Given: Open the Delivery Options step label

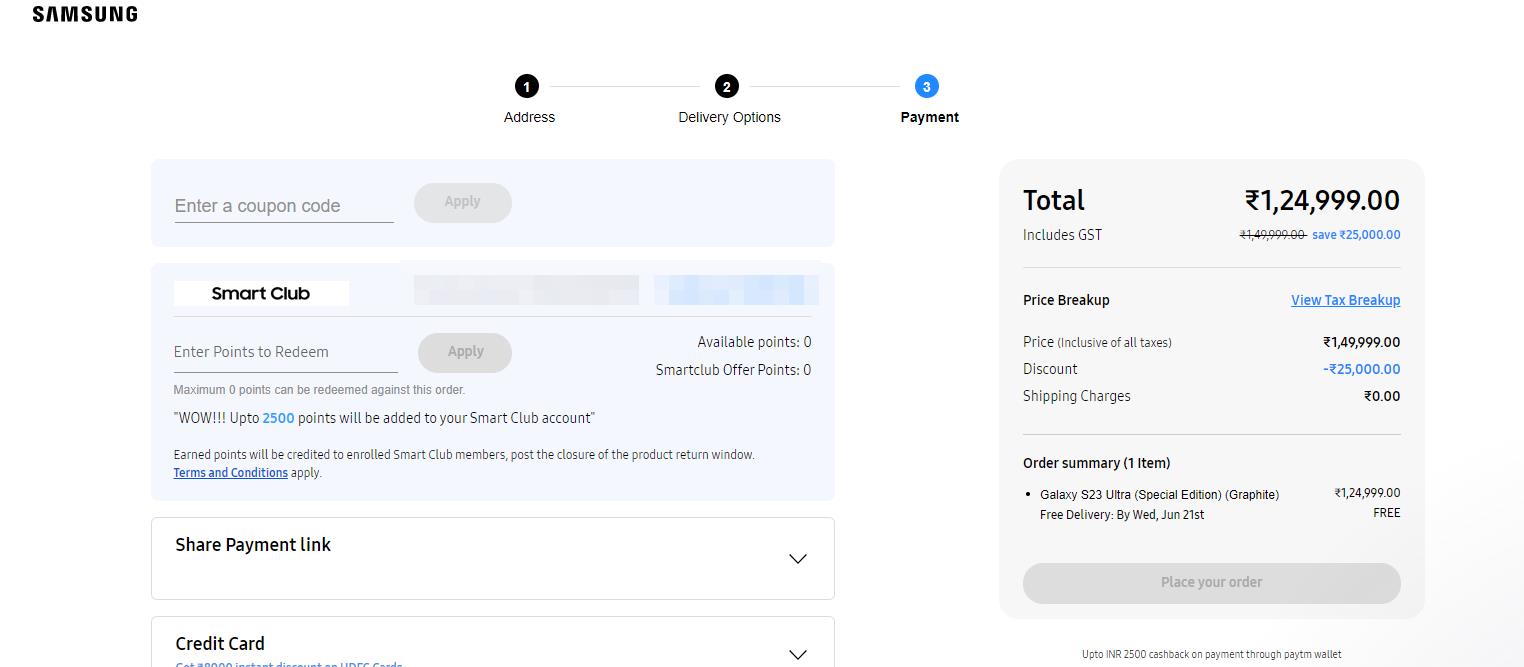Looking at the screenshot, I should (729, 117).
